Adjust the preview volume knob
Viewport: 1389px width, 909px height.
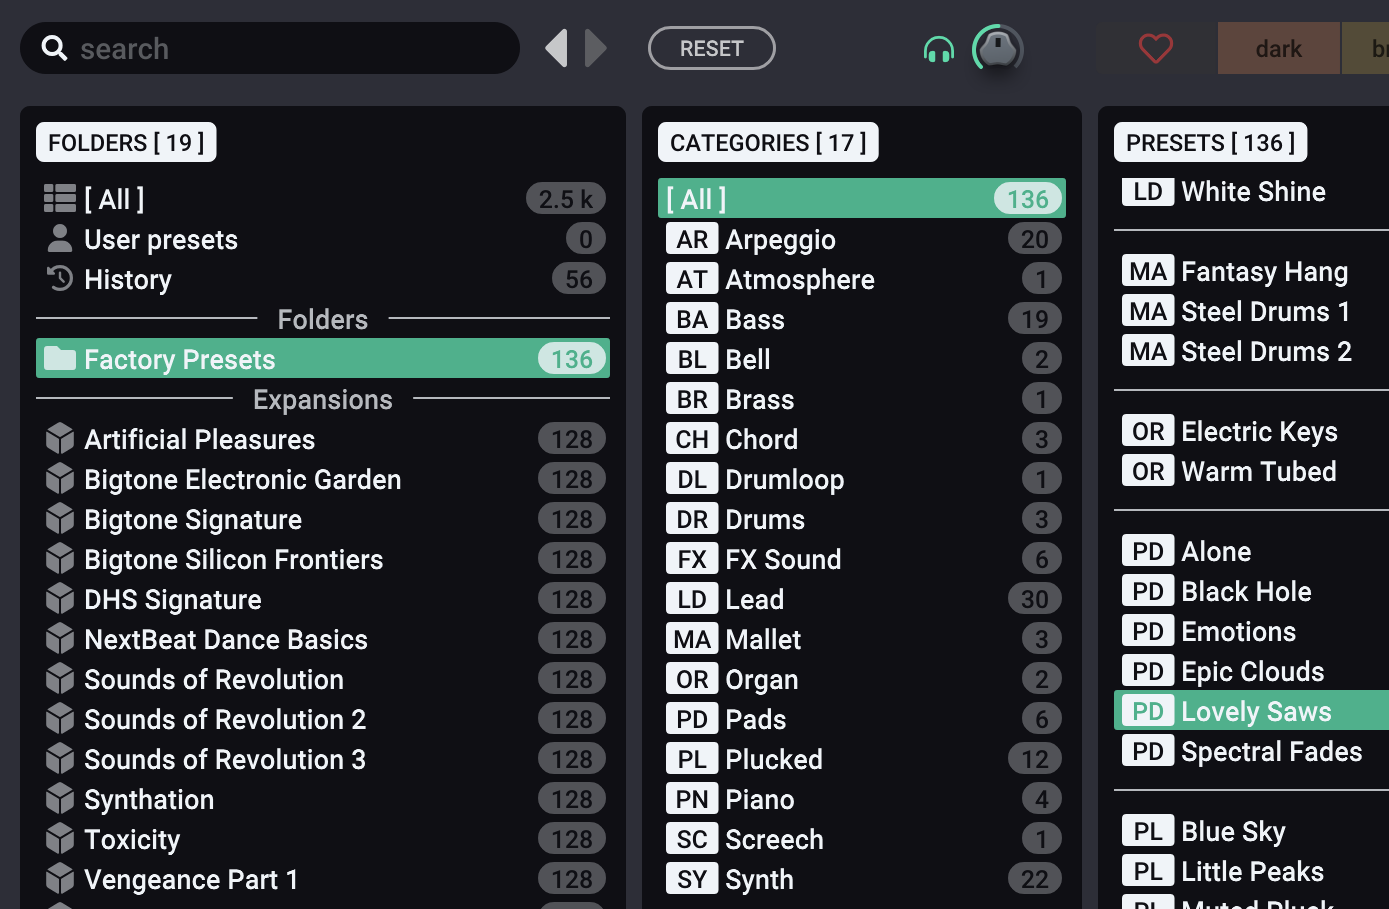pyautogui.click(x=997, y=48)
